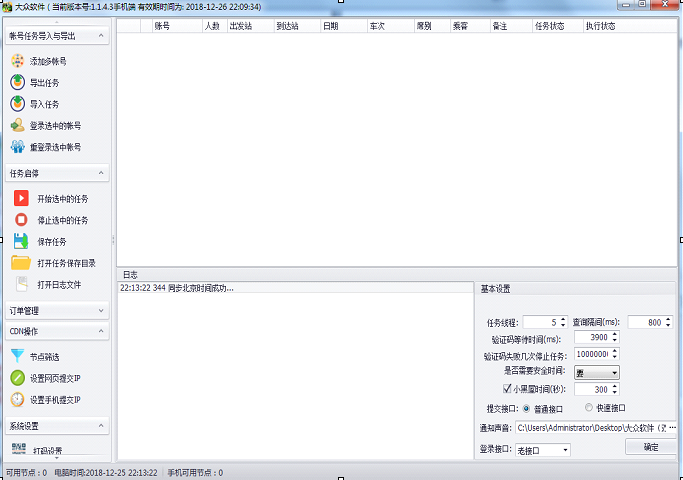Click the 打码设置 icon

click(19, 448)
